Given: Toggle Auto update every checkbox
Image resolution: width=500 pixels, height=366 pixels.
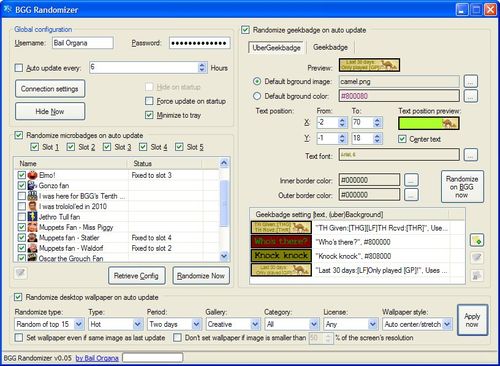Looking at the screenshot, I should [19, 68].
